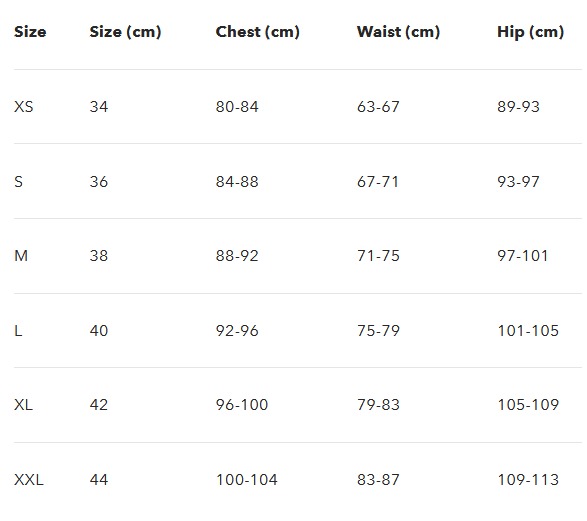587x521 pixels.
Task: Select the S size row label
Action: pyautogui.click(x=18, y=182)
